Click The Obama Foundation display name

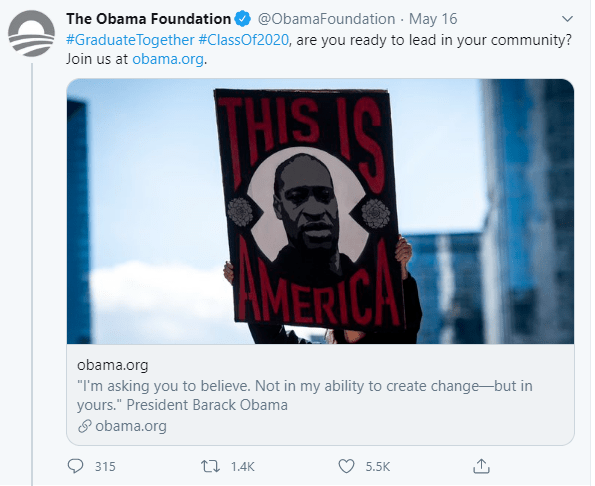tap(148, 19)
